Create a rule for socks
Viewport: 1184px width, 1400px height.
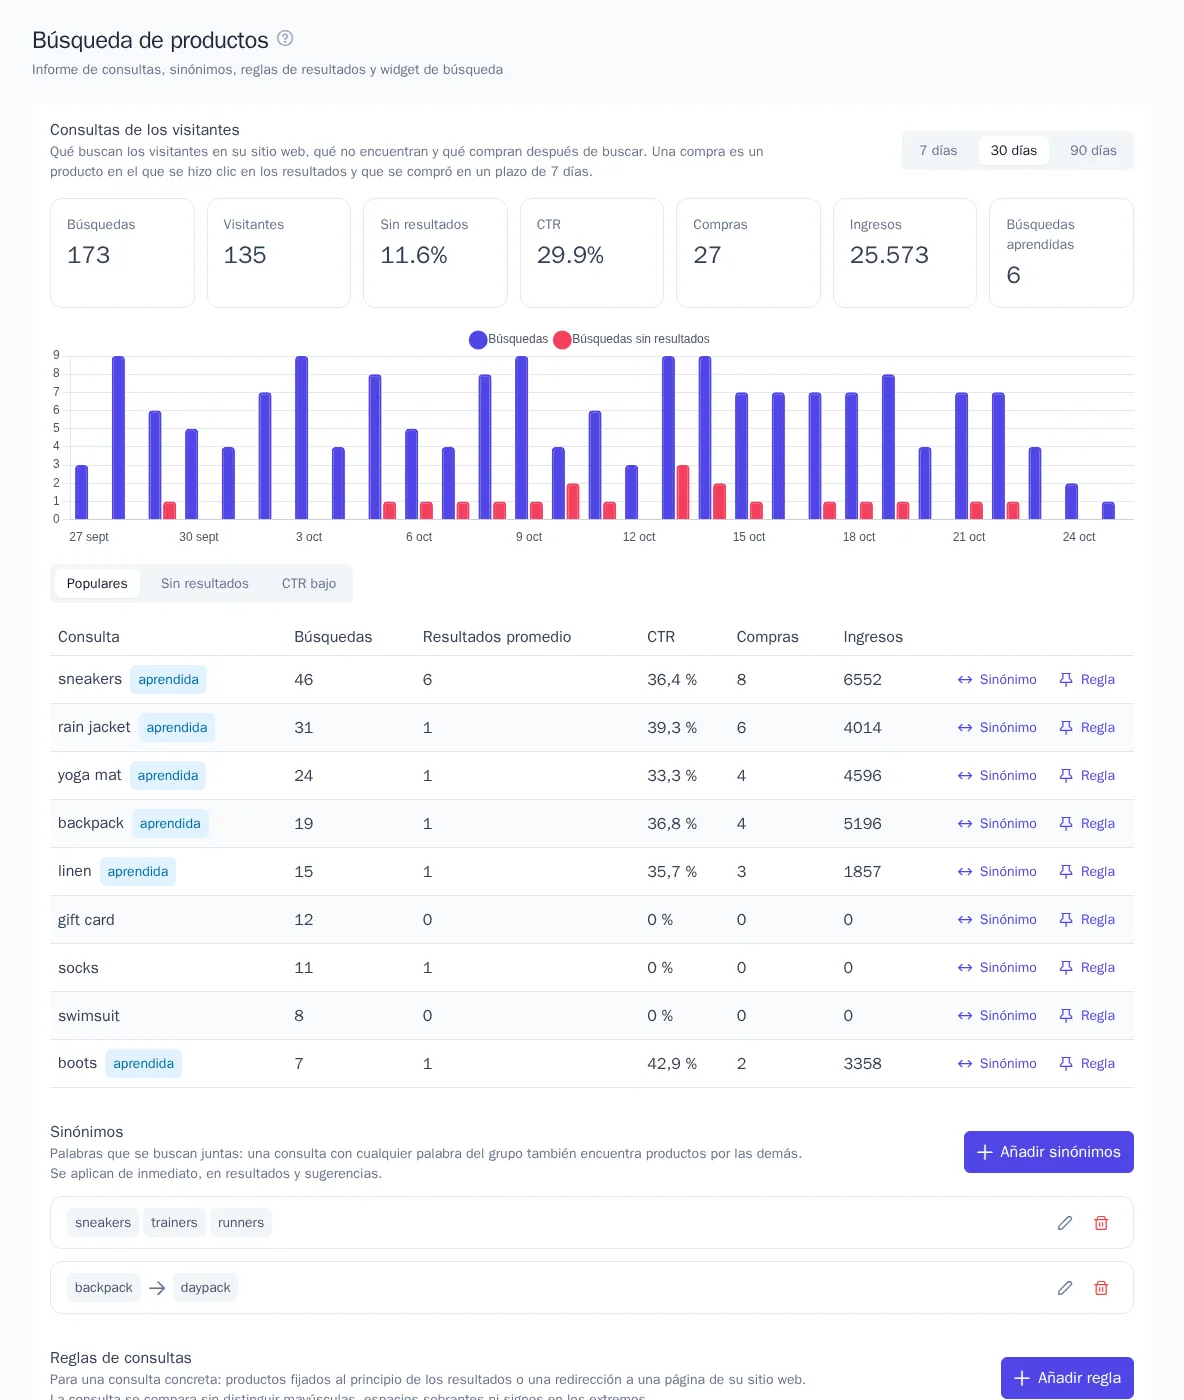coord(1087,968)
